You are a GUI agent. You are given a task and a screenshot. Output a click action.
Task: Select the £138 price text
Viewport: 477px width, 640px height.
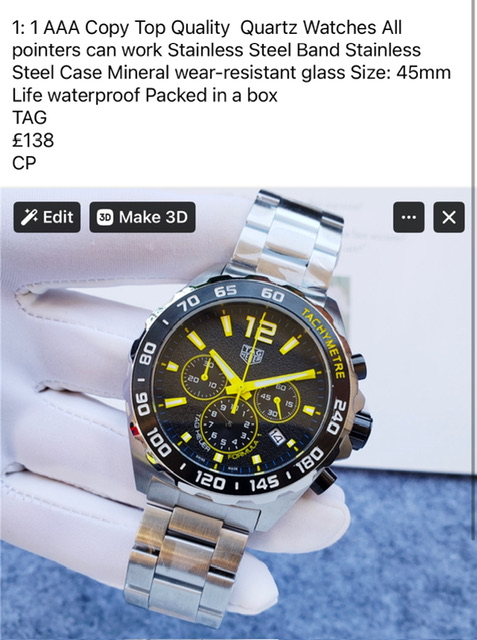33,140
